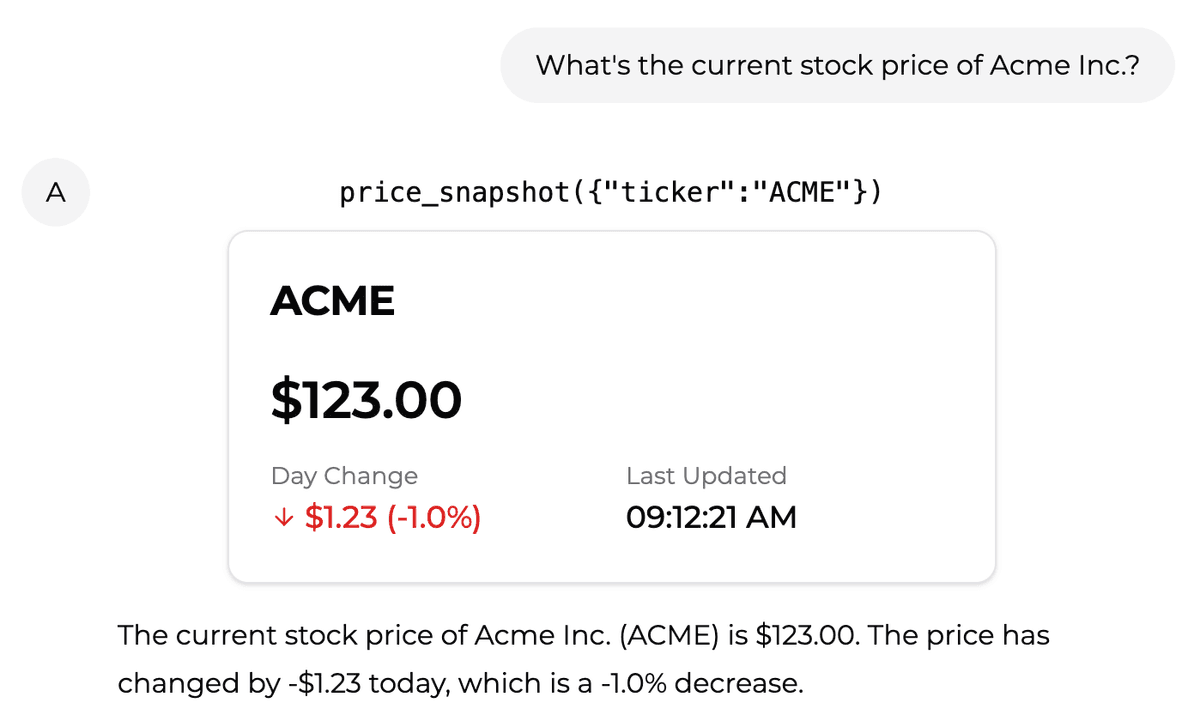Screen dimensions: 1200x721
Task: Click the Day Change label
Action: [344, 476]
